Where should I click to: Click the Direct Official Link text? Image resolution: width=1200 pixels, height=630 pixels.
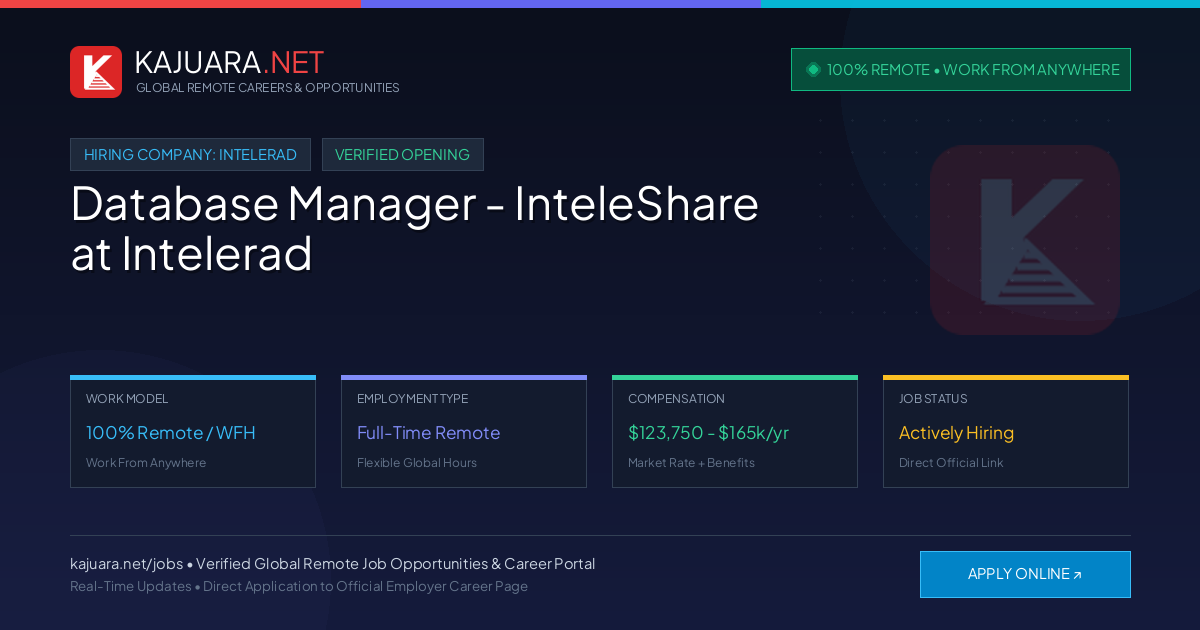951,463
